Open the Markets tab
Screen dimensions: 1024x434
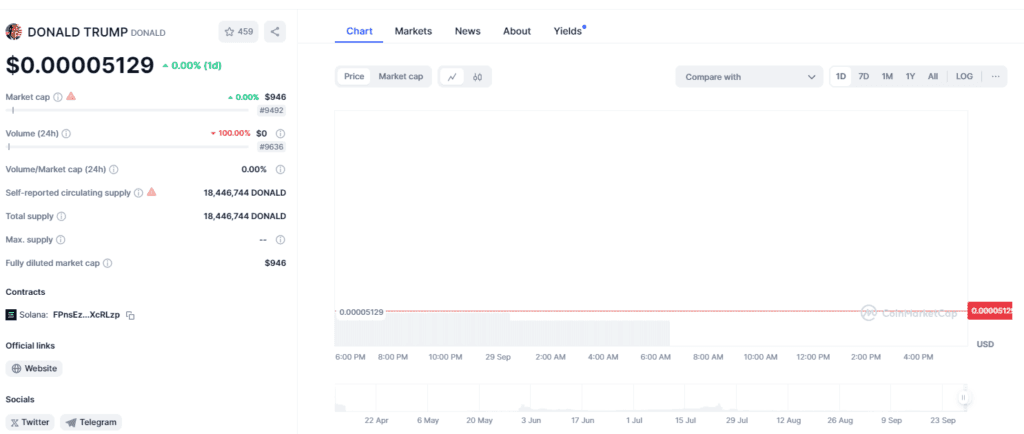pyautogui.click(x=413, y=31)
